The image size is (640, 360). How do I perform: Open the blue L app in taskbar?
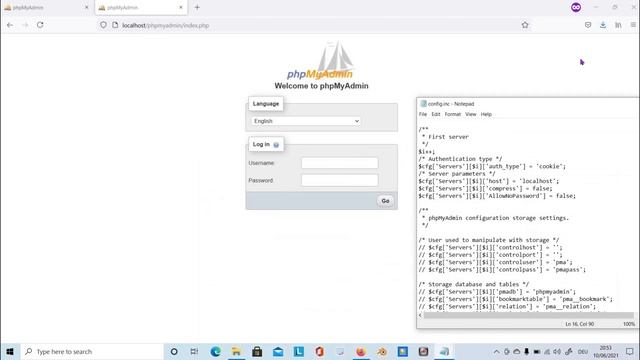pyautogui.click(x=299, y=351)
